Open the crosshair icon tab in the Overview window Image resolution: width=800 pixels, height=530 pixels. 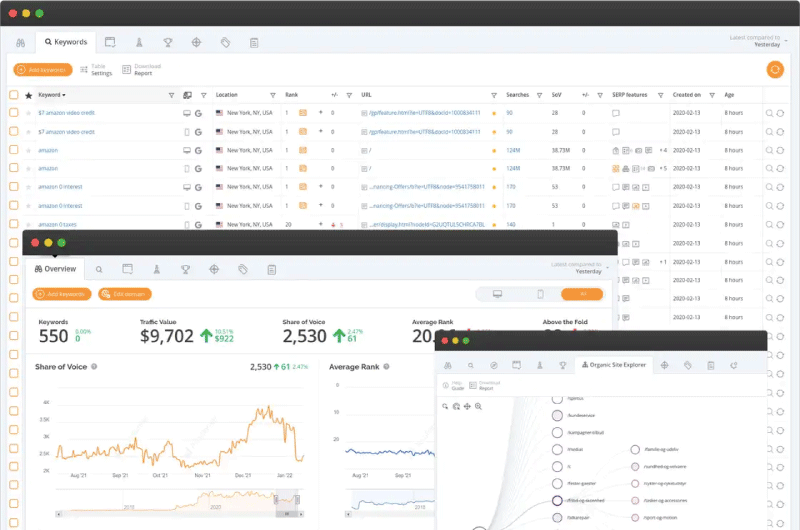214,269
